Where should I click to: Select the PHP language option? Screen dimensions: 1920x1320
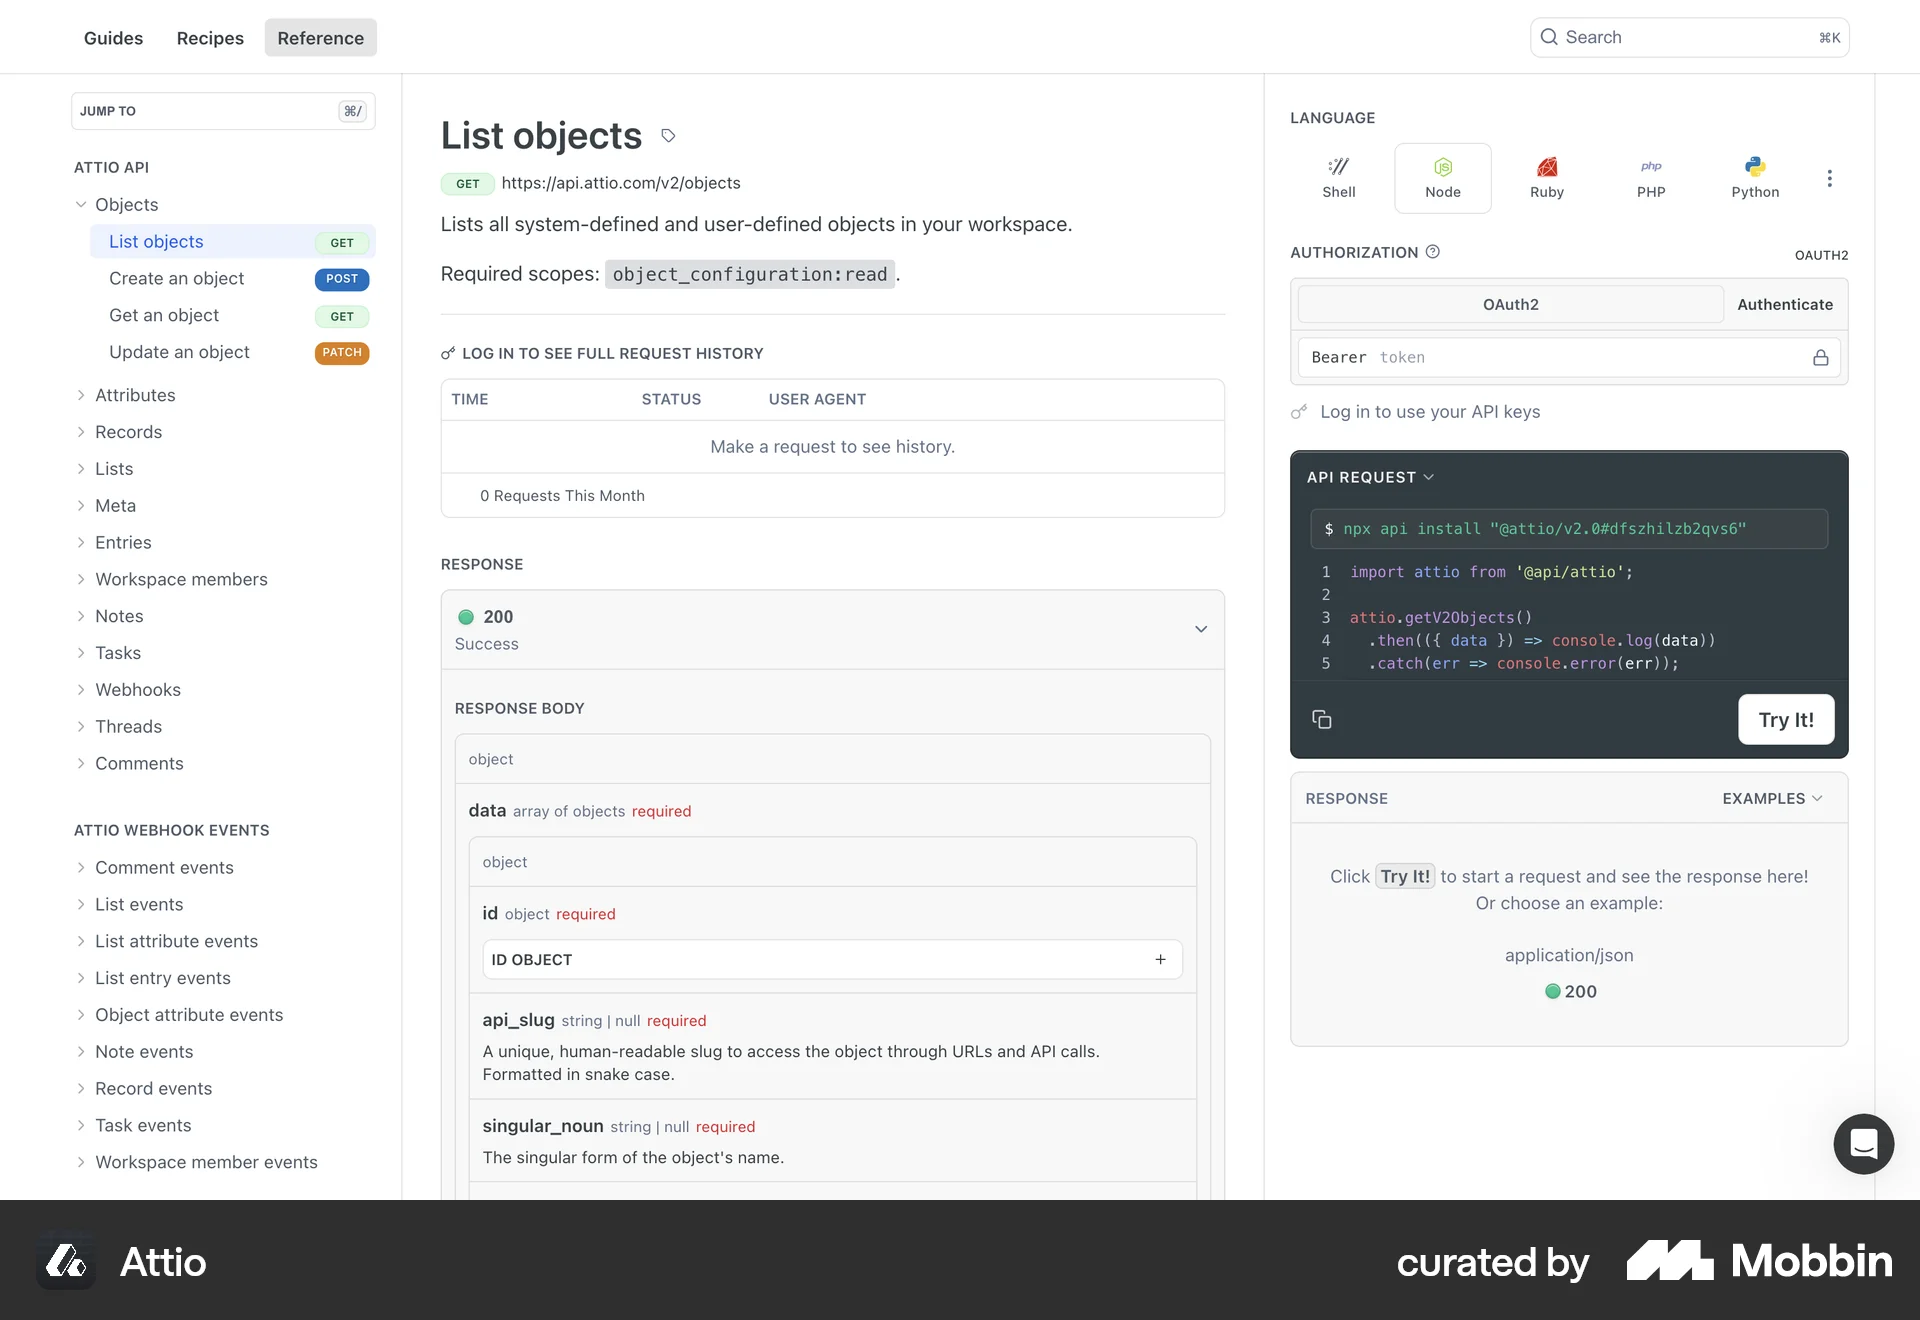[1651, 177]
